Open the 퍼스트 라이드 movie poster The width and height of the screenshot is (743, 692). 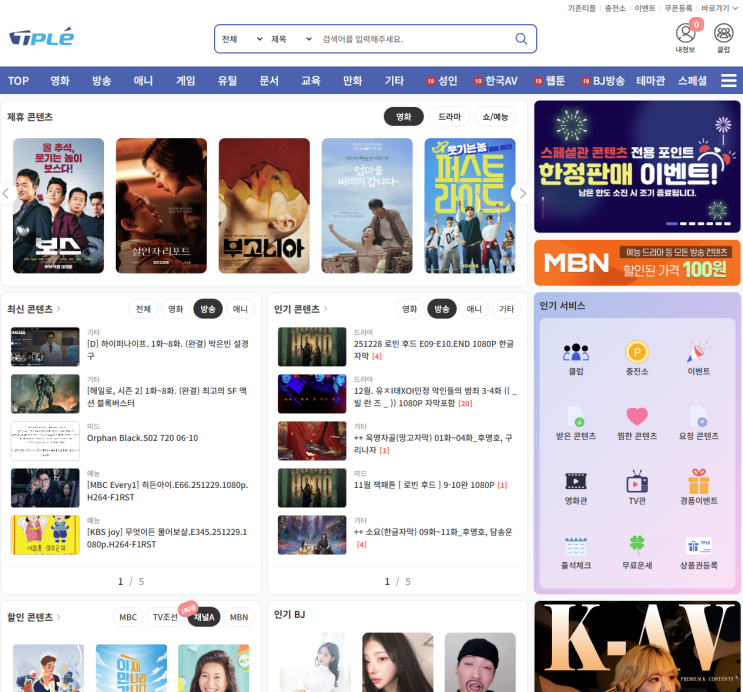(x=470, y=205)
